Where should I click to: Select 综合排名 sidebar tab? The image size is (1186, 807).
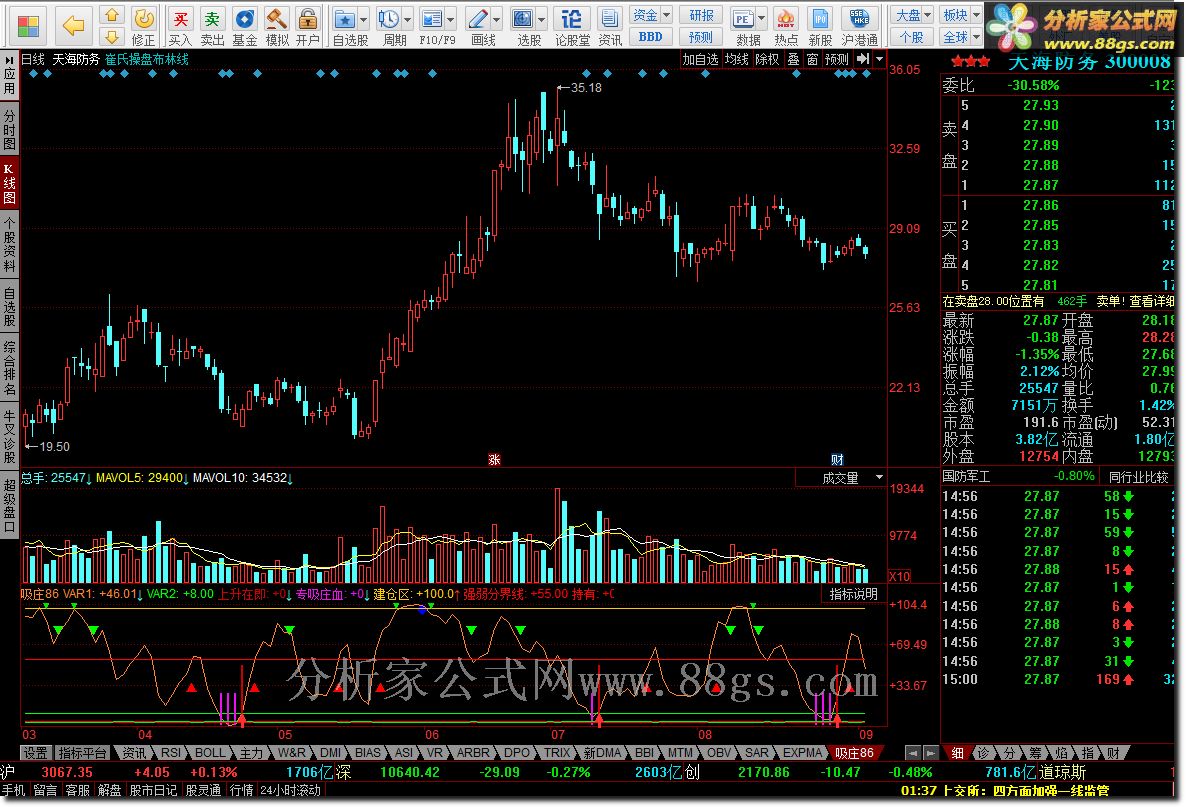[9, 369]
